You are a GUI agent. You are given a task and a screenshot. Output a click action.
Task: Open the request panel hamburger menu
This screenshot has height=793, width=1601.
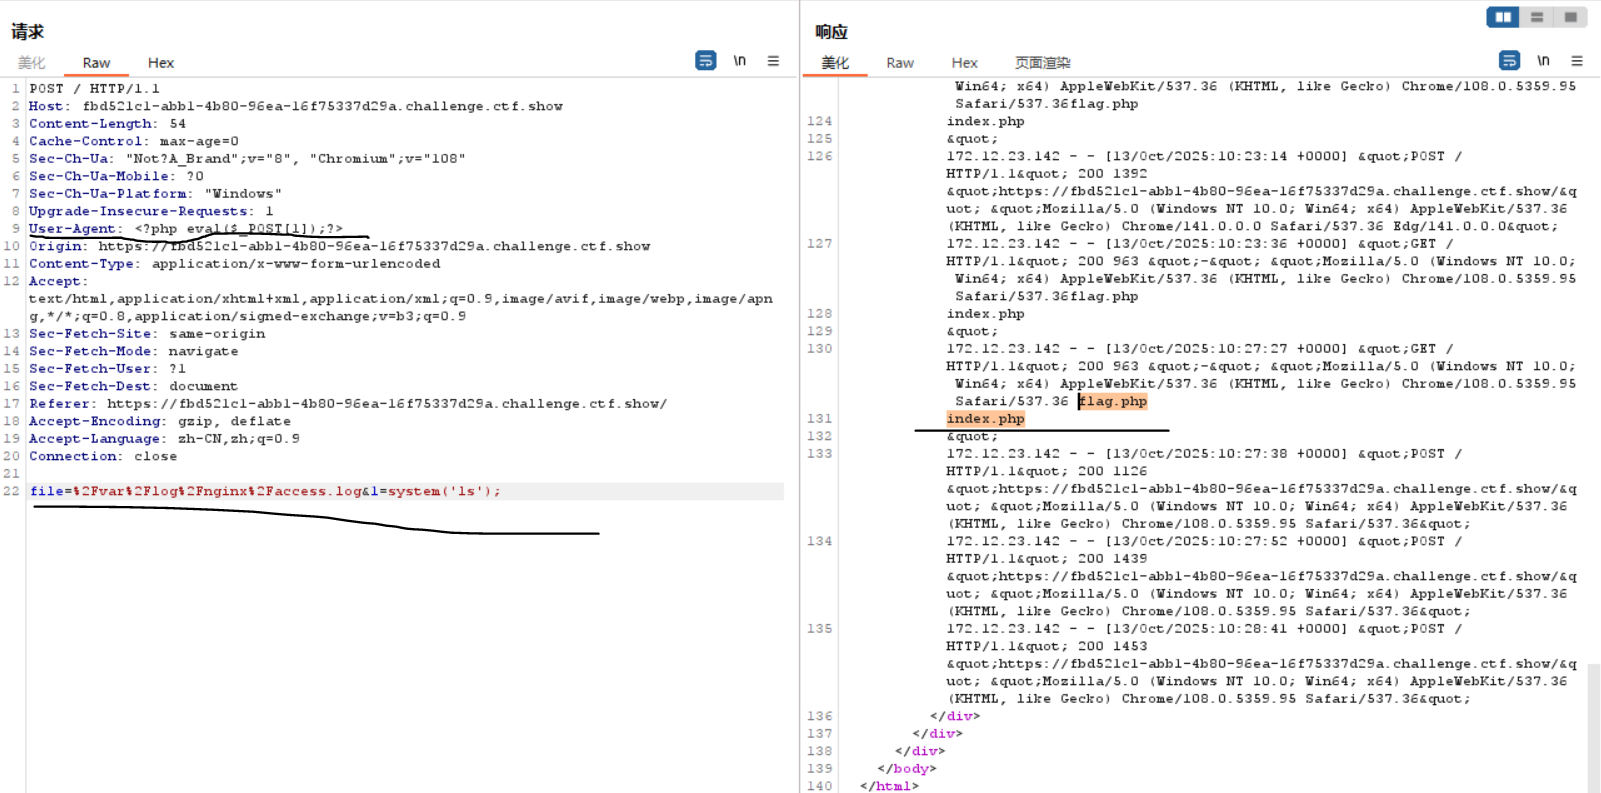tap(773, 61)
